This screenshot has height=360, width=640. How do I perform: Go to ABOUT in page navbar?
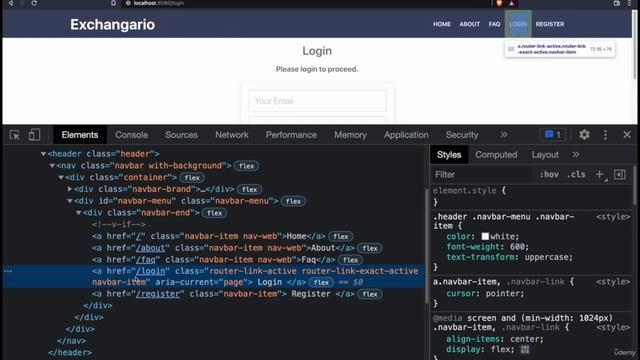(469, 24)
